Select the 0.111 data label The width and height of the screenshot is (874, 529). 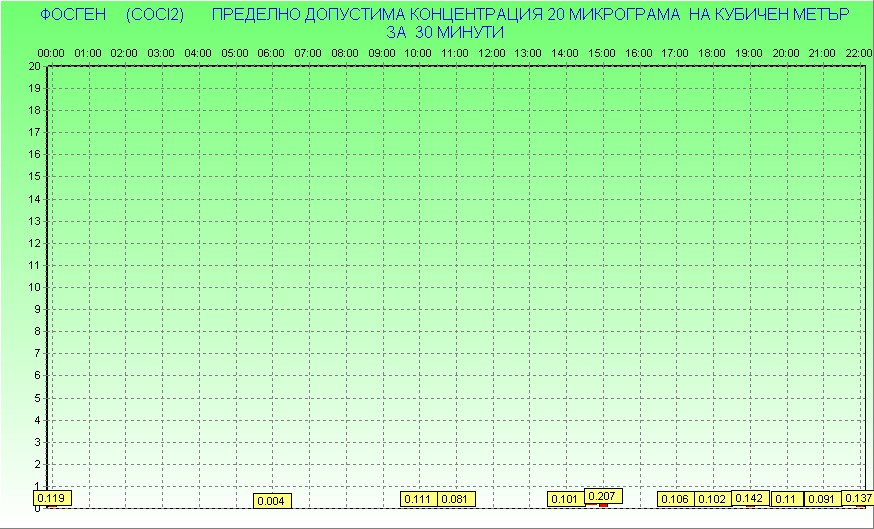tap(419, 499)
